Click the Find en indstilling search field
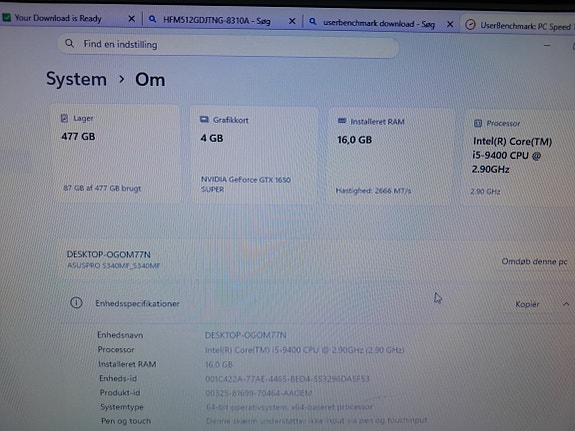Image resolution: width=575 pixels, height=431 pixels. [228, 45]
